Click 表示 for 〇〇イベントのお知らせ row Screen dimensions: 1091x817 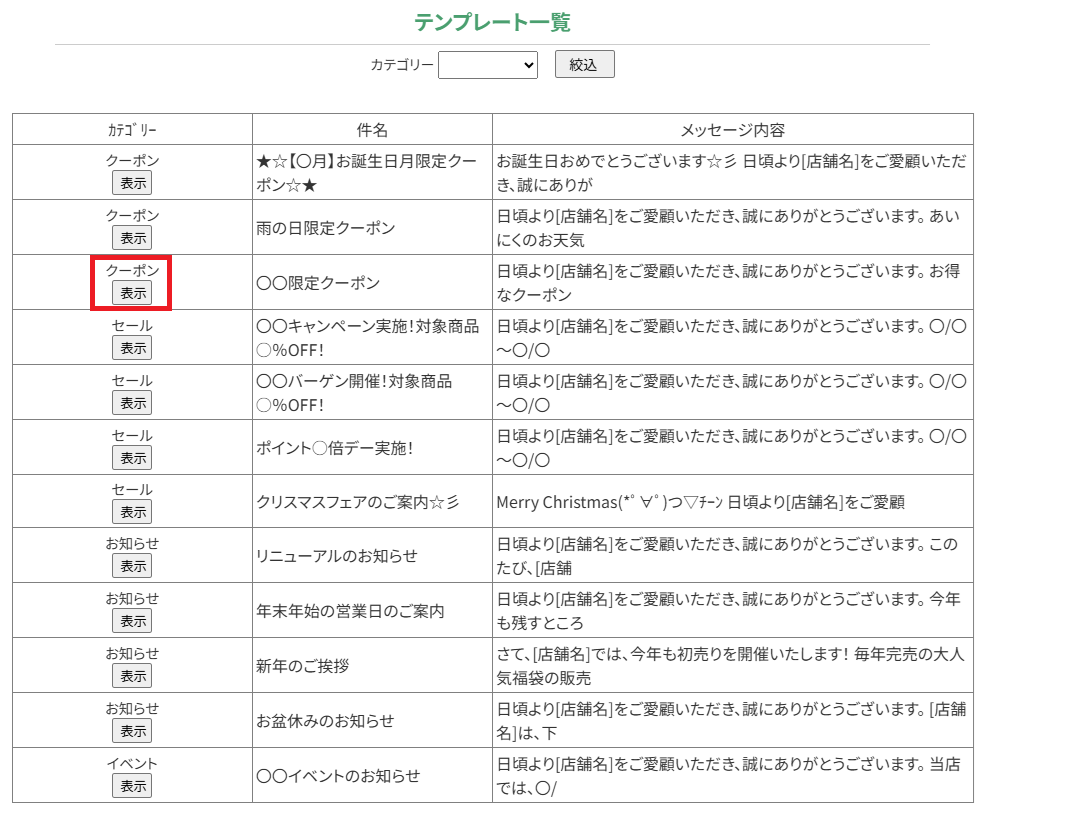click(x=132, y=786)
